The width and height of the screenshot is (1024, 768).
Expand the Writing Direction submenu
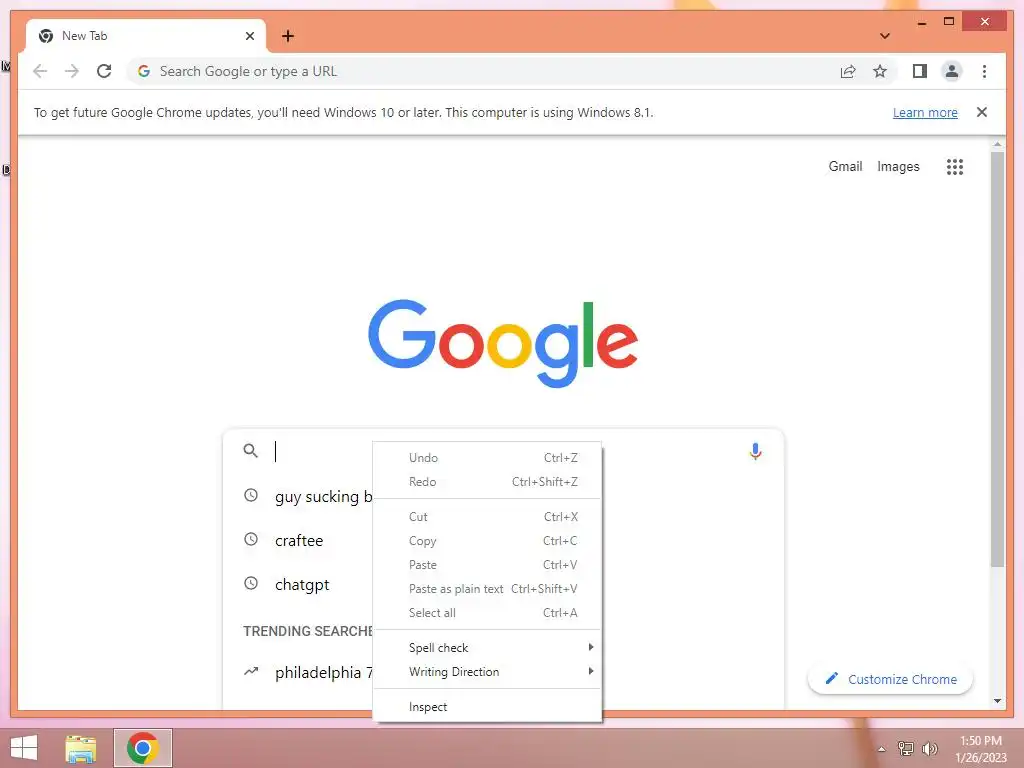(487, 672)
